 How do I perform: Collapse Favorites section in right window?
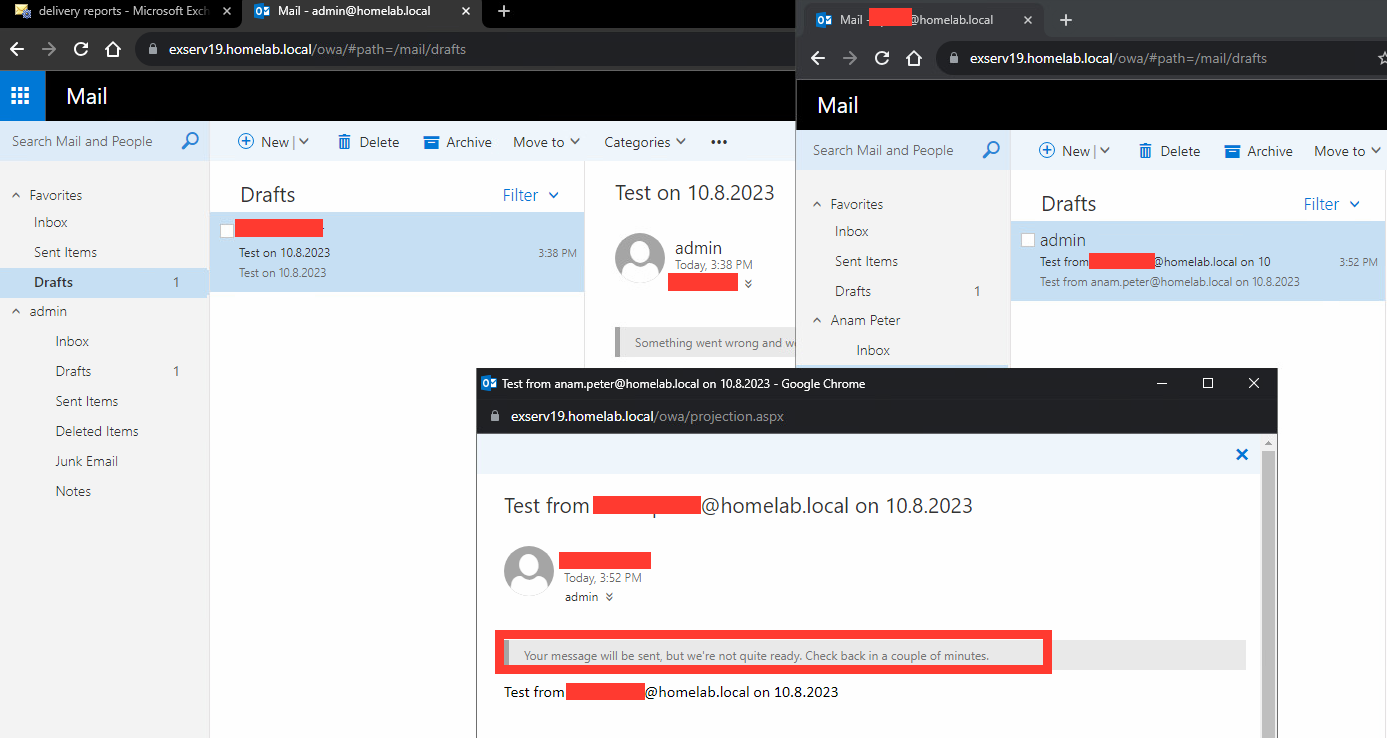817,204
